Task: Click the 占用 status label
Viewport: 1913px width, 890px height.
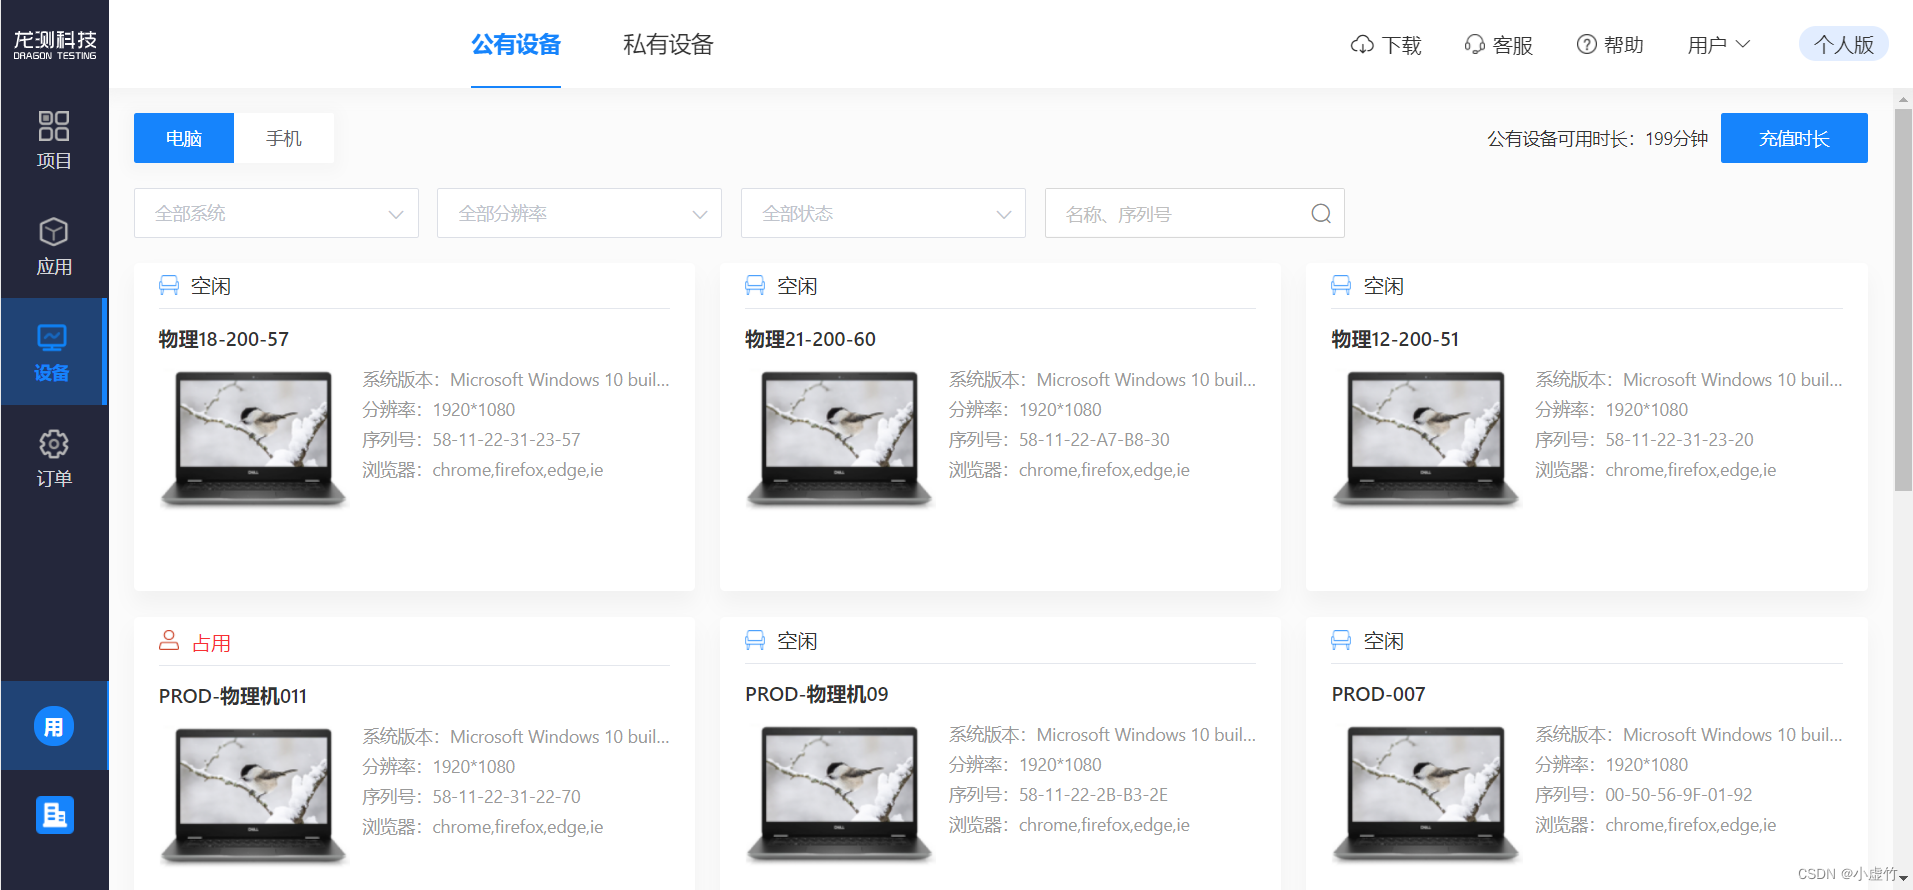Action: point(211,643)
